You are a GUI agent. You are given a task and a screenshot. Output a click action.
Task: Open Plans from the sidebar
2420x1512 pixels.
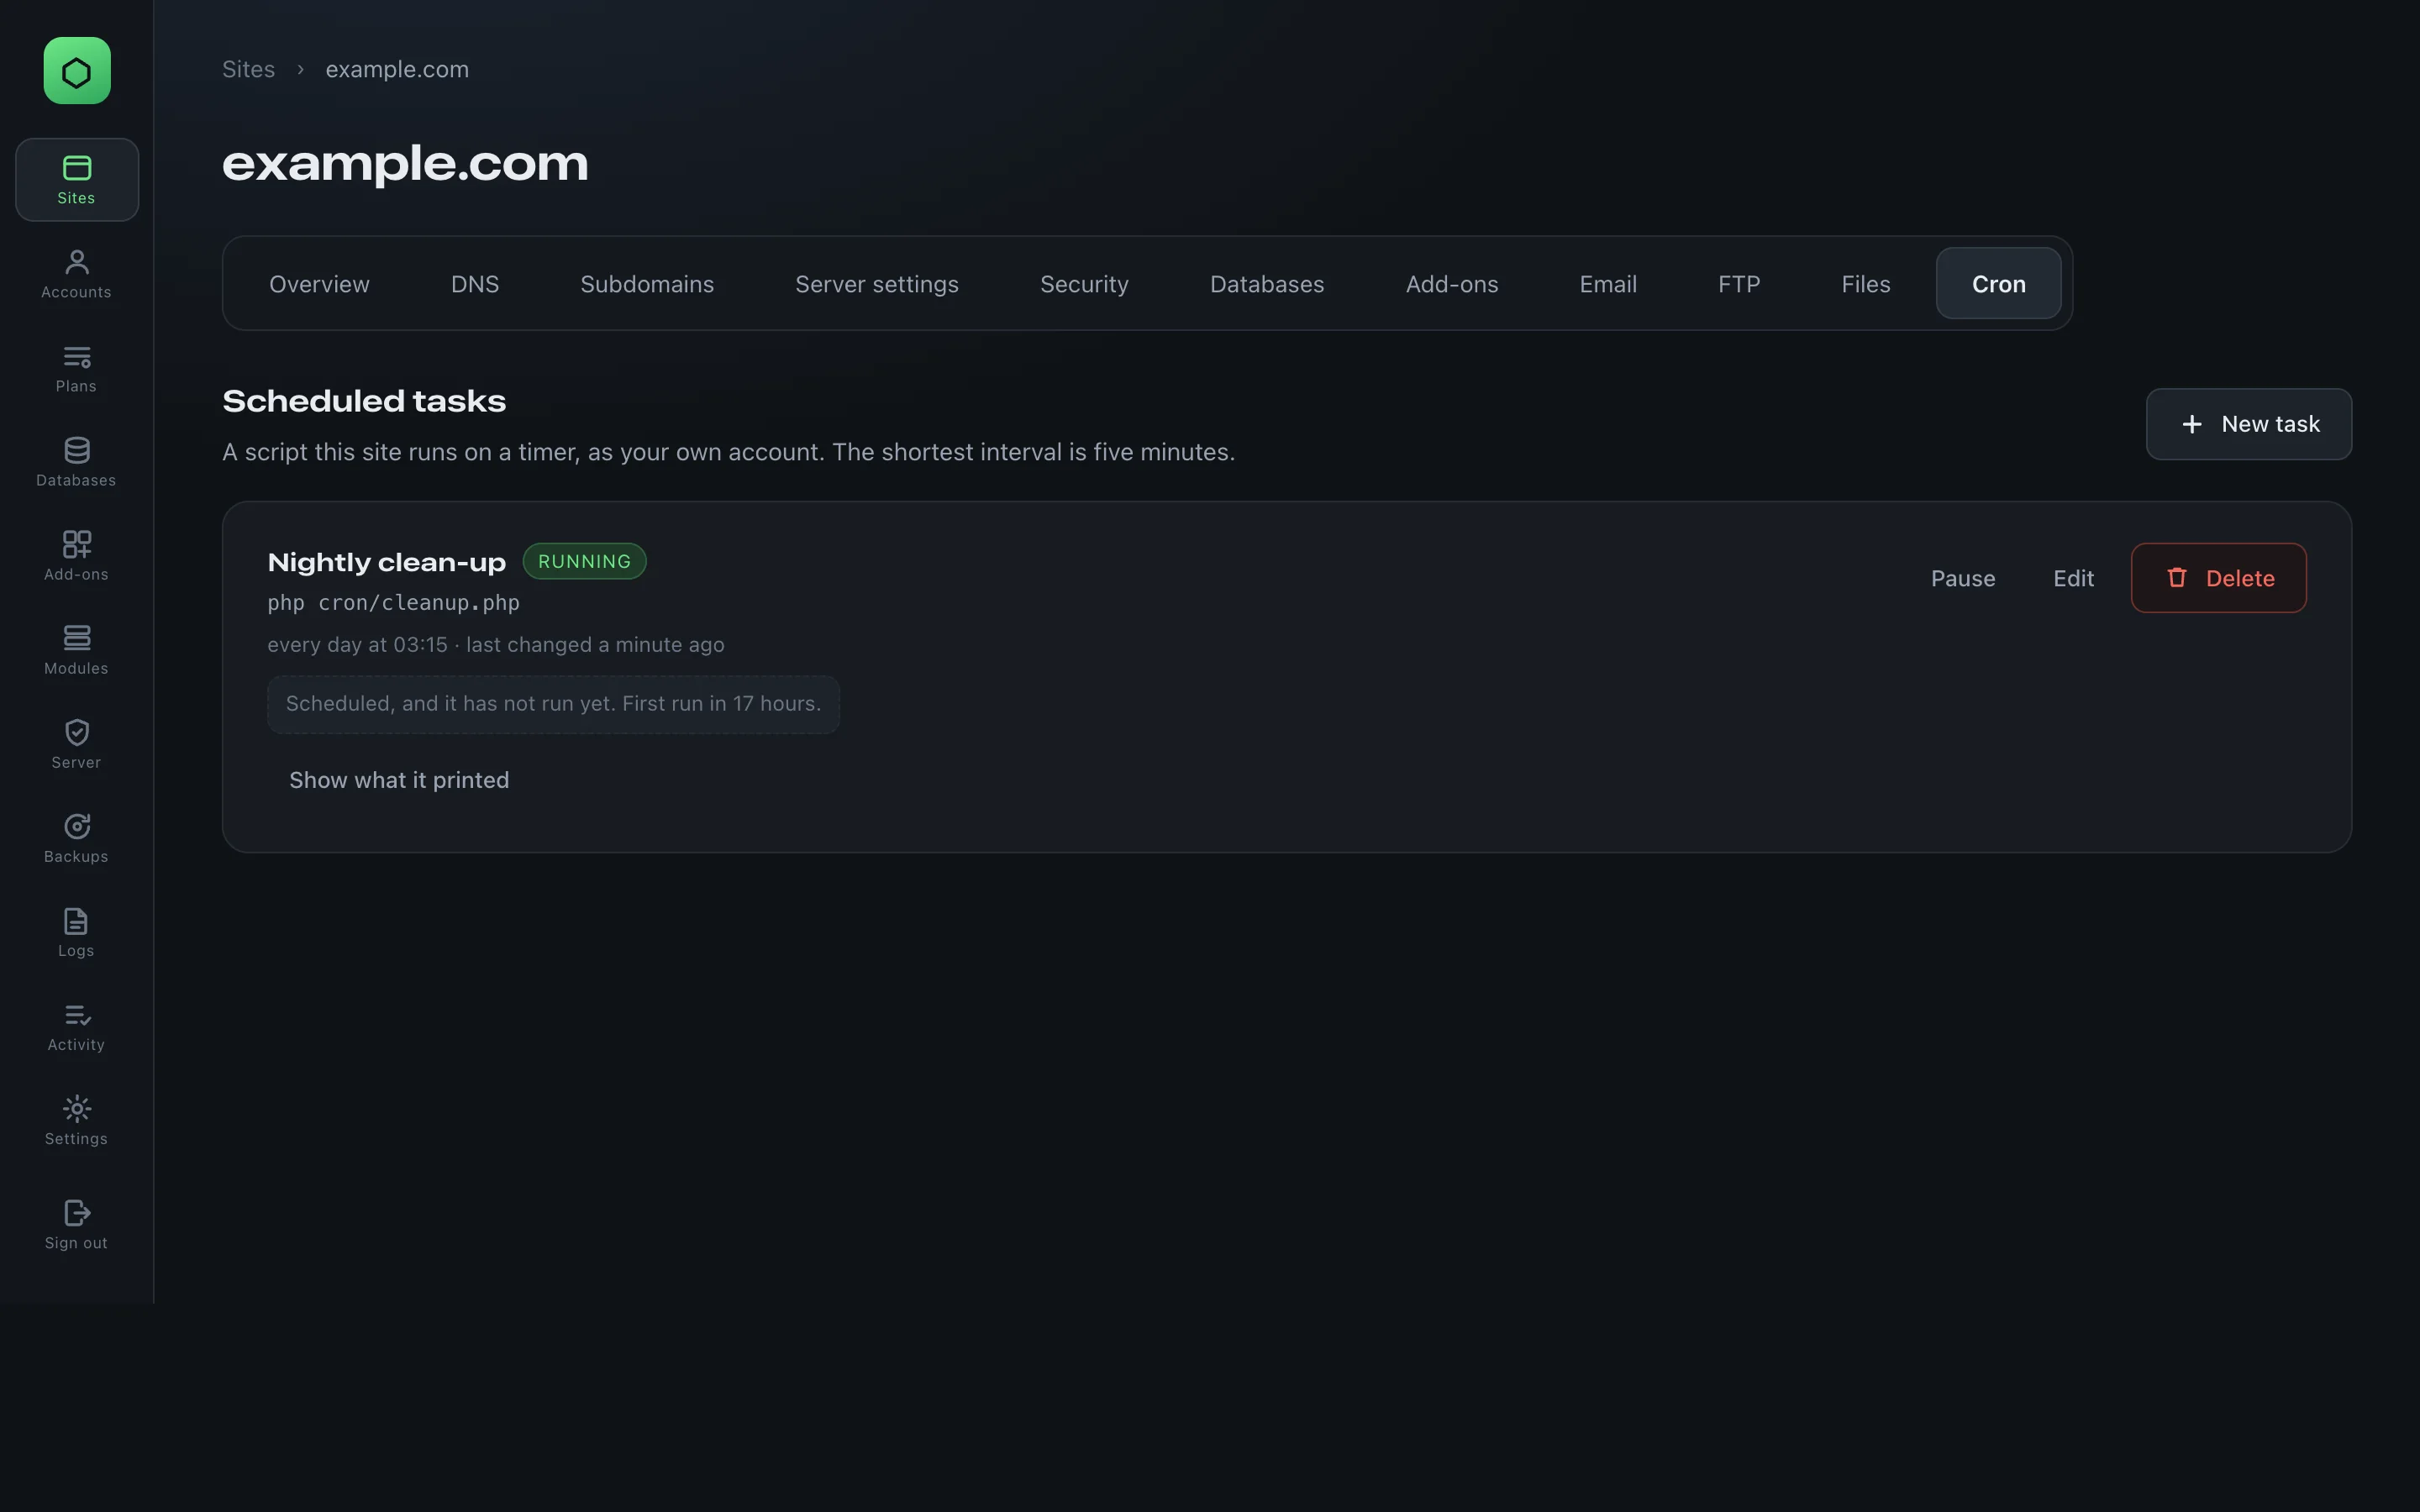[x=77, y=368]
